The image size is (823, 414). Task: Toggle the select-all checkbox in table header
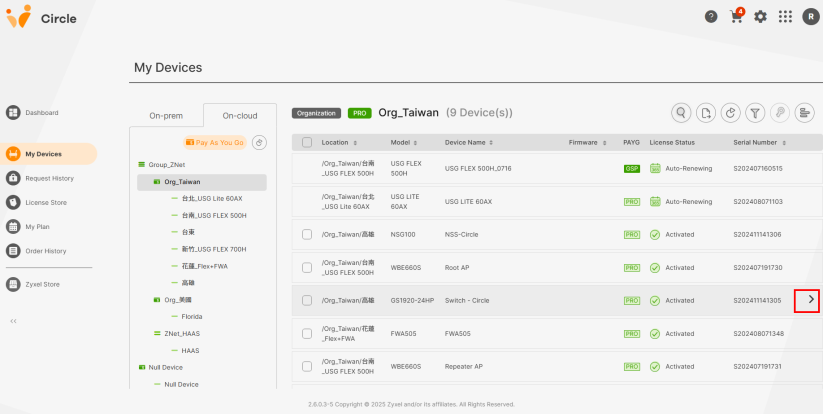[307, 142]
